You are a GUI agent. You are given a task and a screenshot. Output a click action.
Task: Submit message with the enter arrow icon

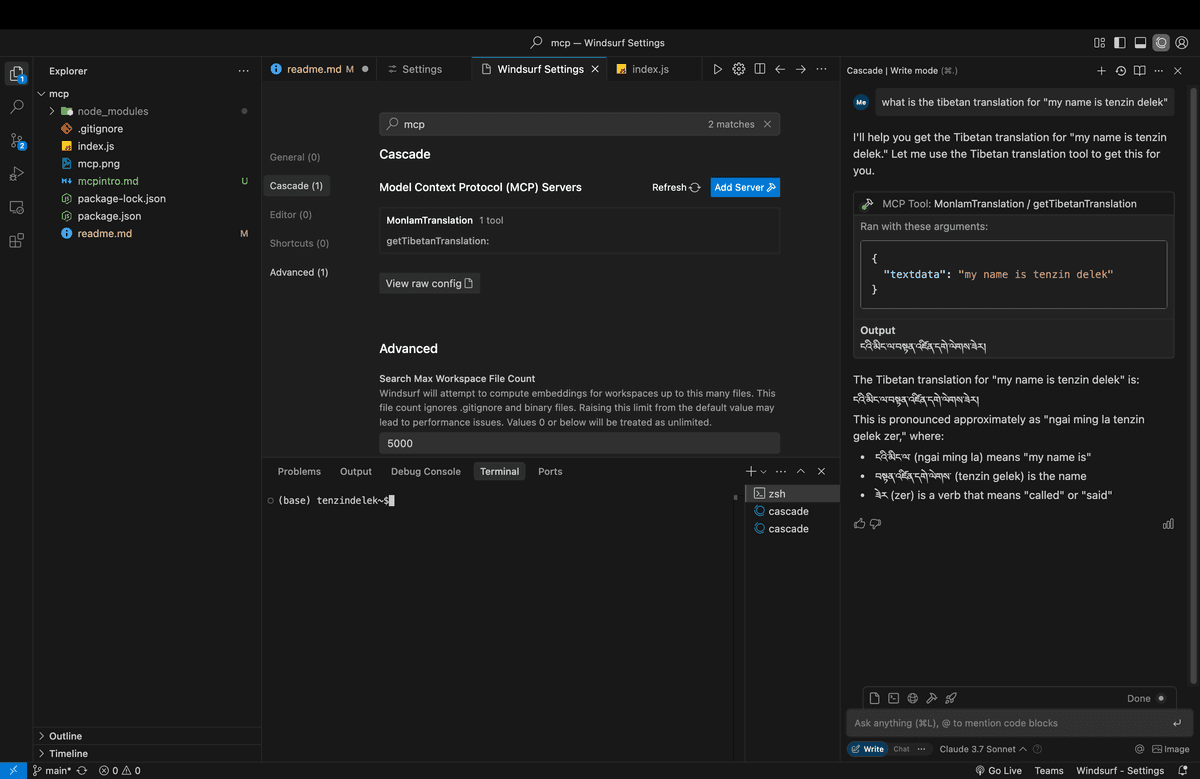[1177, 723]
